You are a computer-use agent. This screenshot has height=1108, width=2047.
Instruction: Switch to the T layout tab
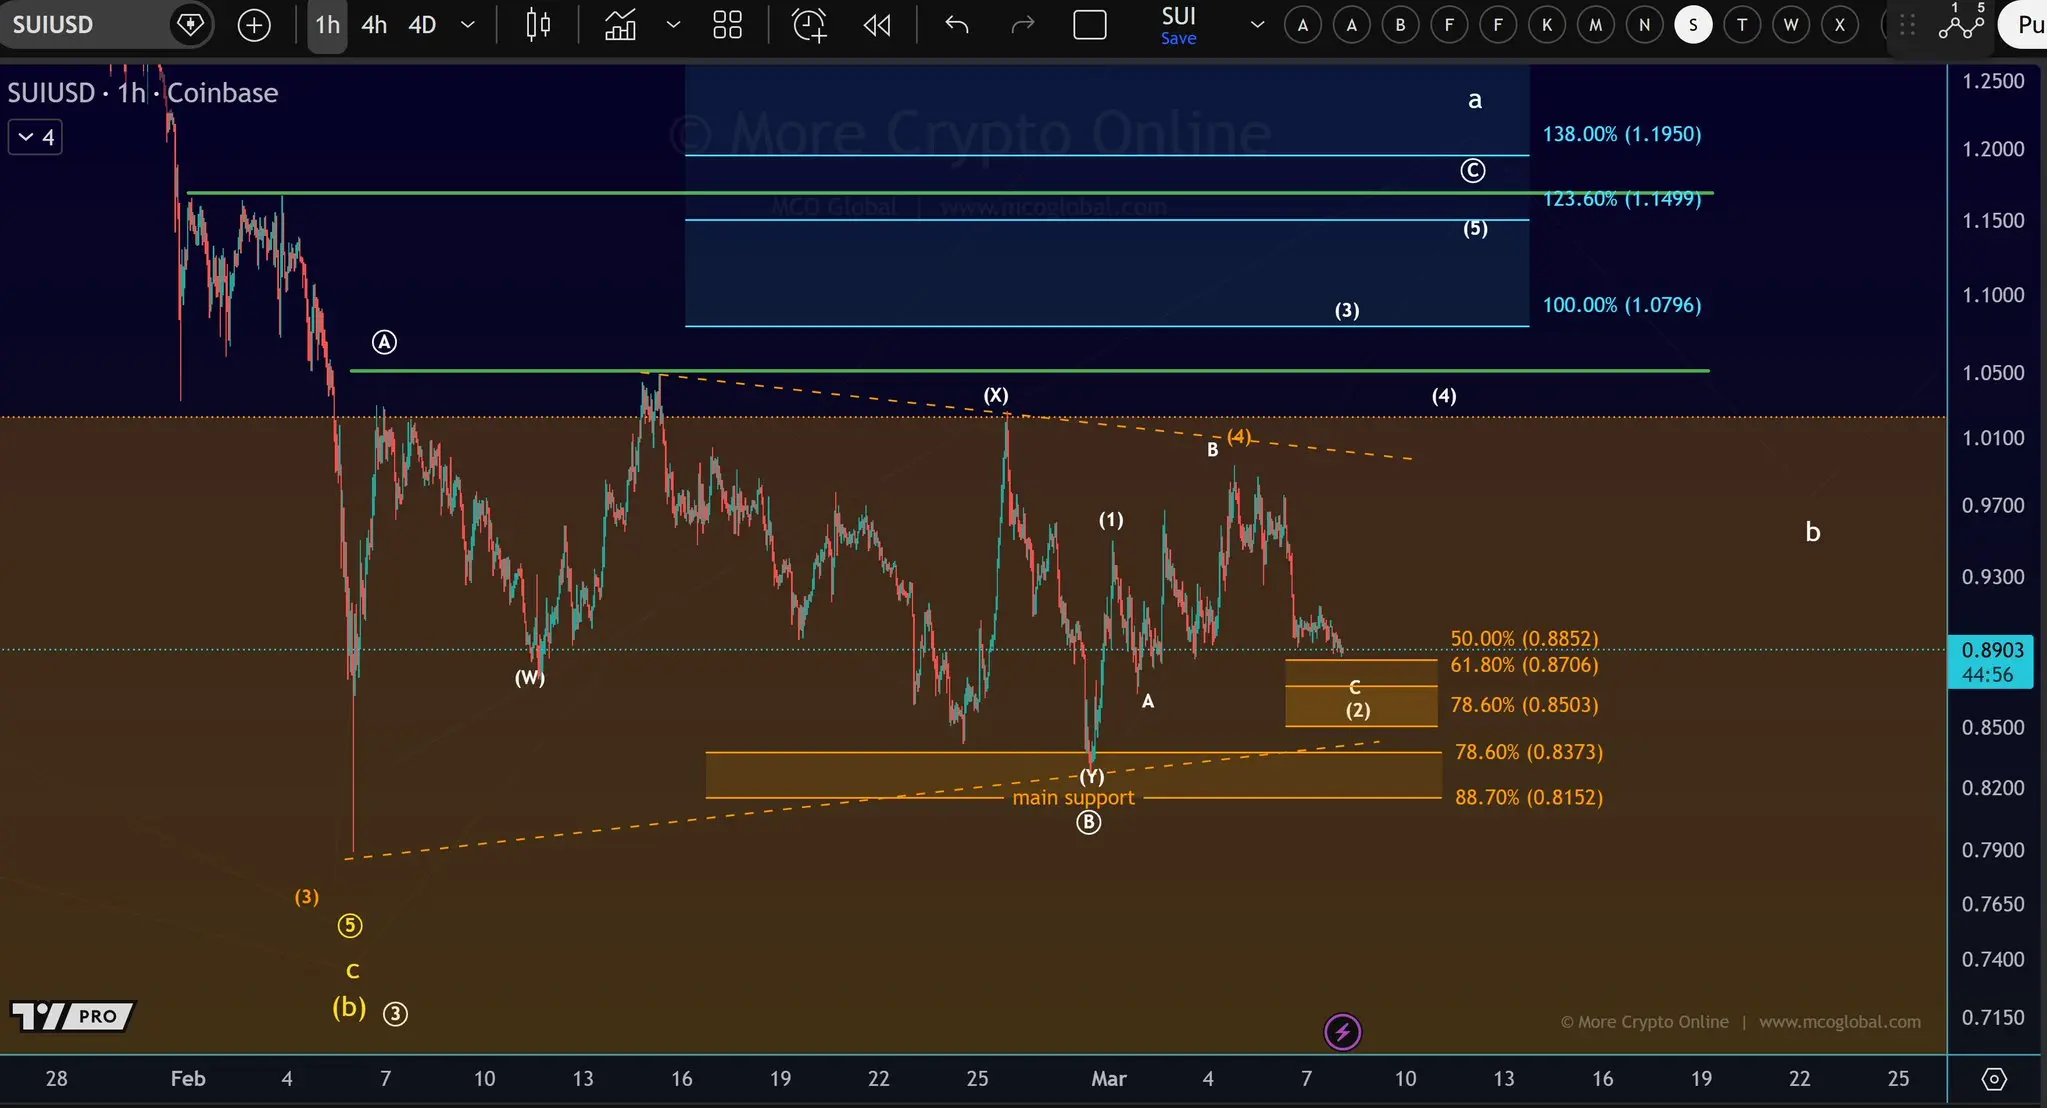(1742, 25)
